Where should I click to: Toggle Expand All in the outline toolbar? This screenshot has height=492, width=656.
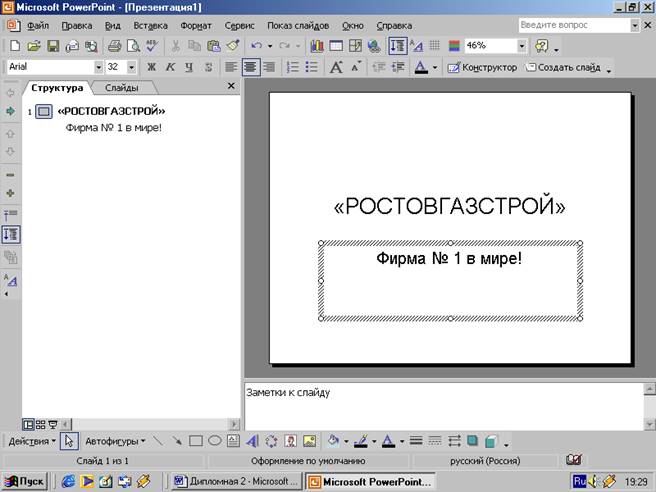[x=10, y=234]
